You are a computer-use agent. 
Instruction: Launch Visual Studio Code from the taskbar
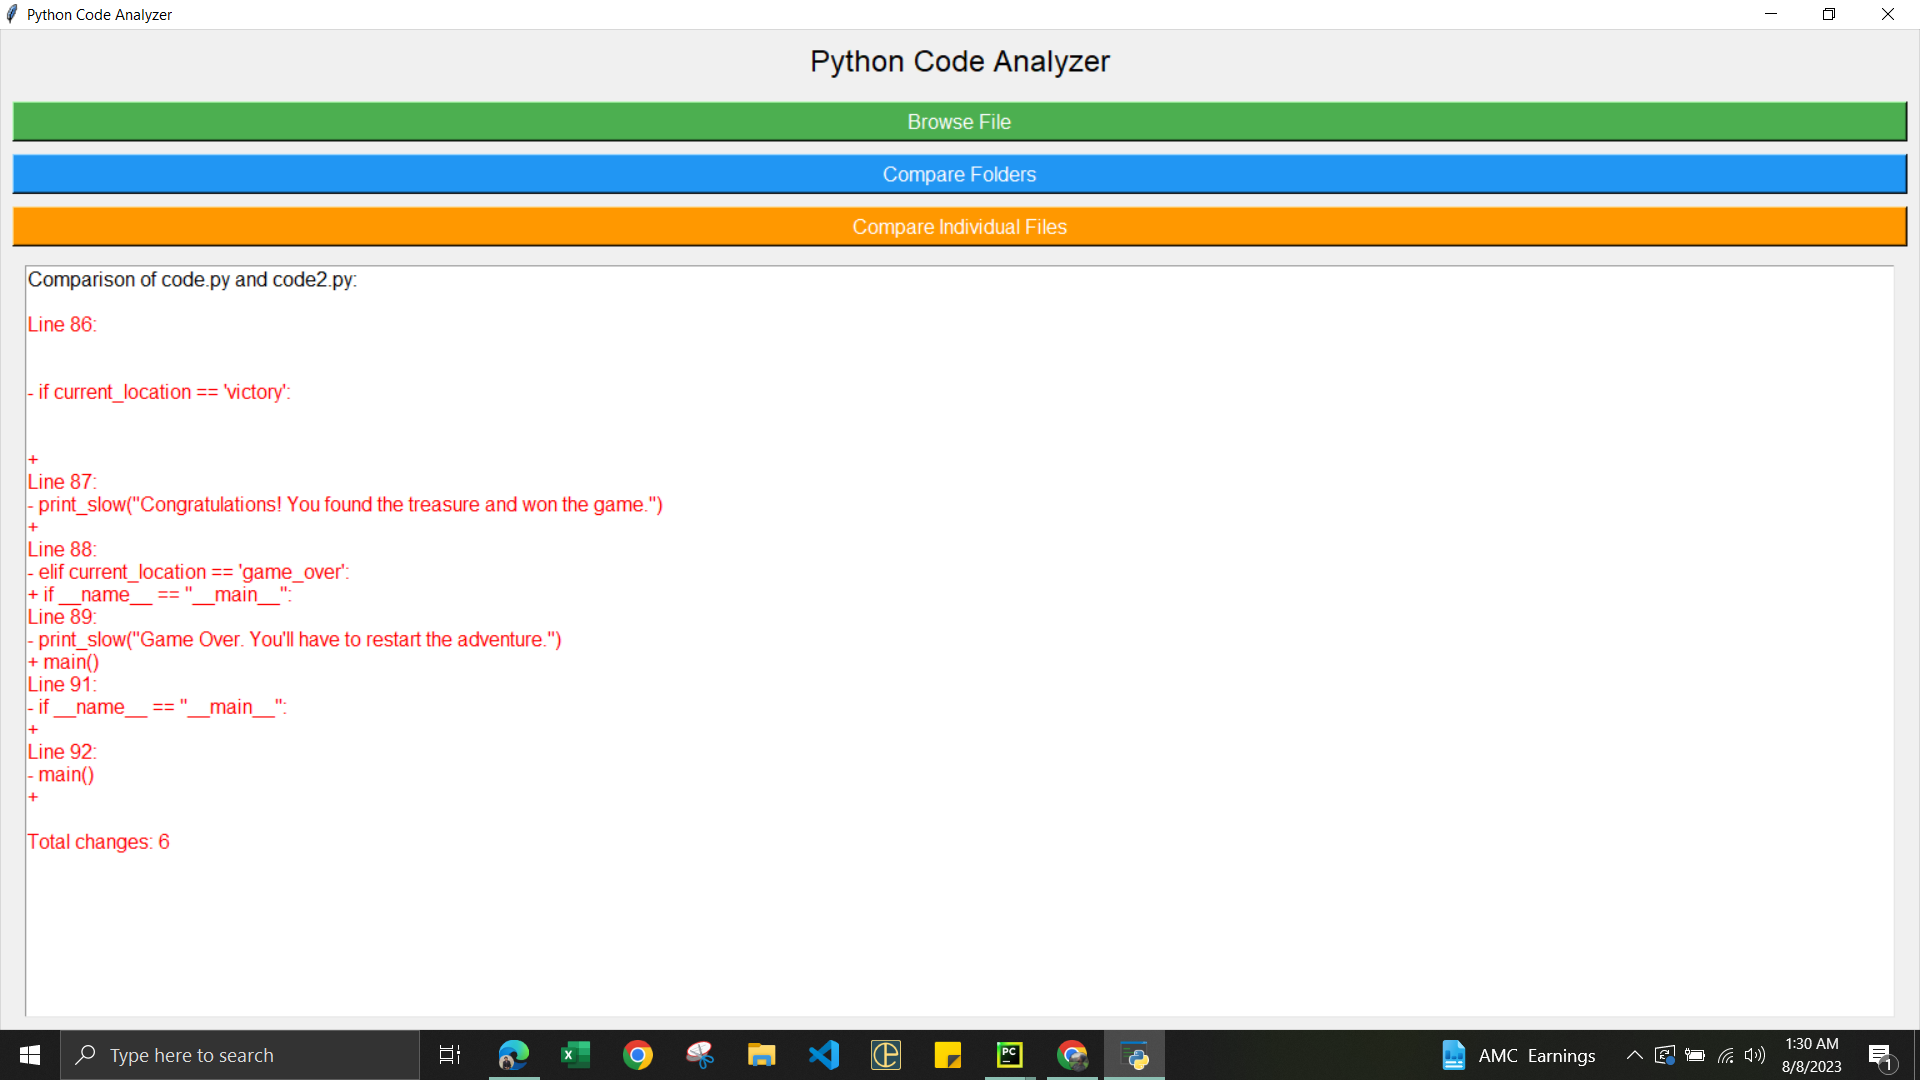pos(824,1055)
